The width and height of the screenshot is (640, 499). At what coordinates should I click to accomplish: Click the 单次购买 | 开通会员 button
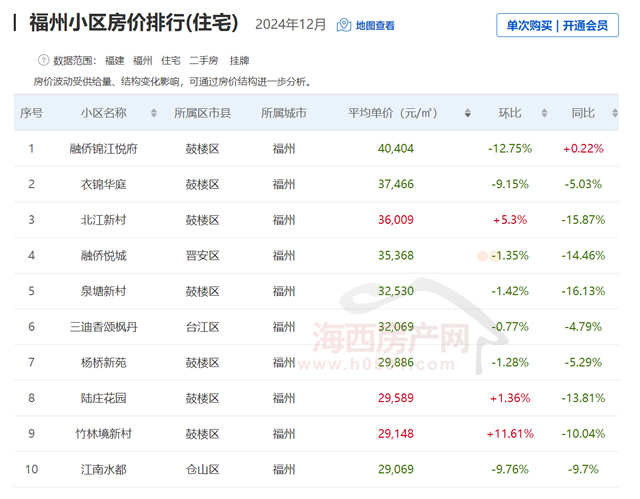coord(557,25)
